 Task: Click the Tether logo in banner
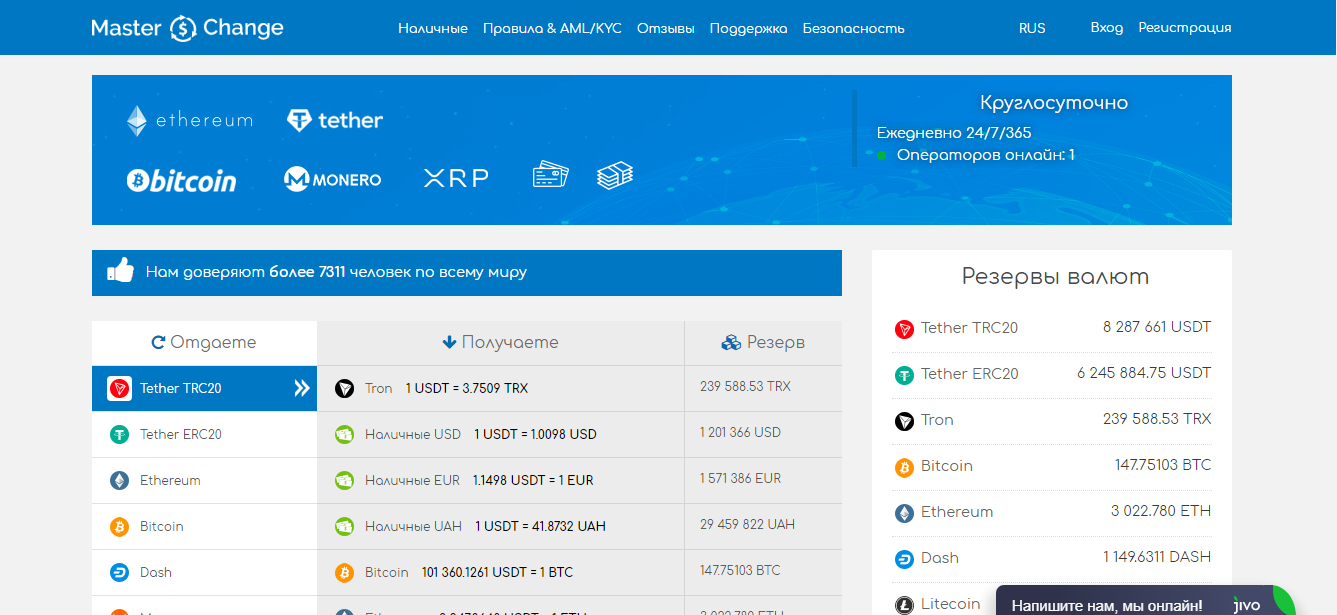(335, 121)
